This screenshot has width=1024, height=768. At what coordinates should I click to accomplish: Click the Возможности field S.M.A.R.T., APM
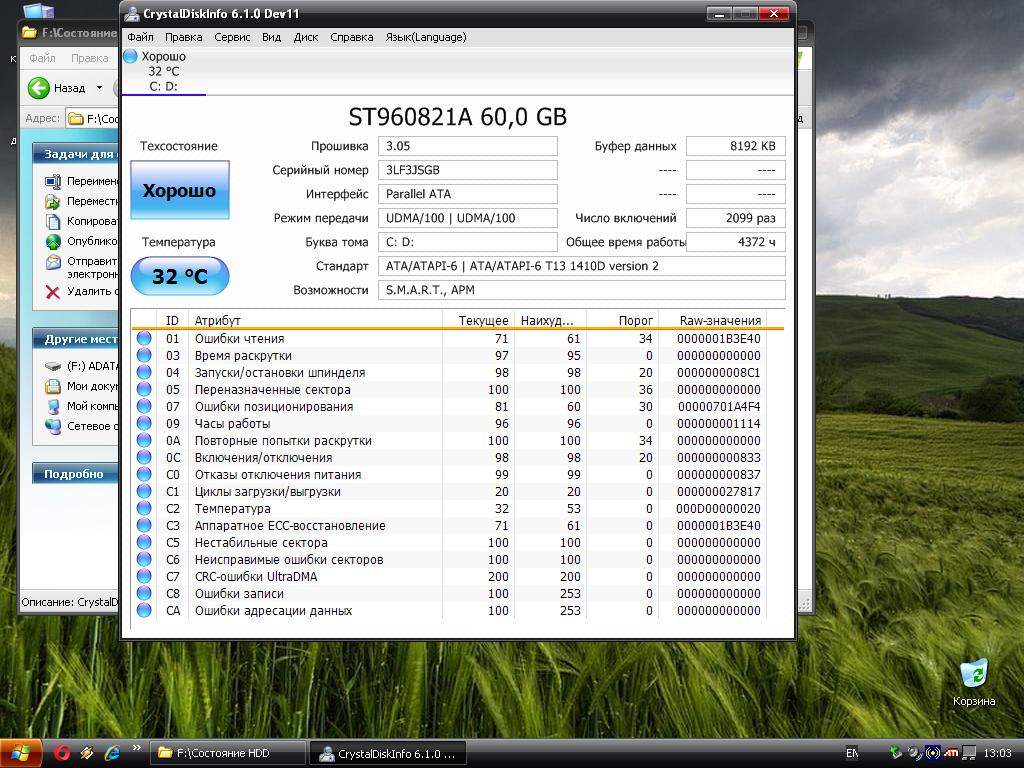(x=581, y=290)
